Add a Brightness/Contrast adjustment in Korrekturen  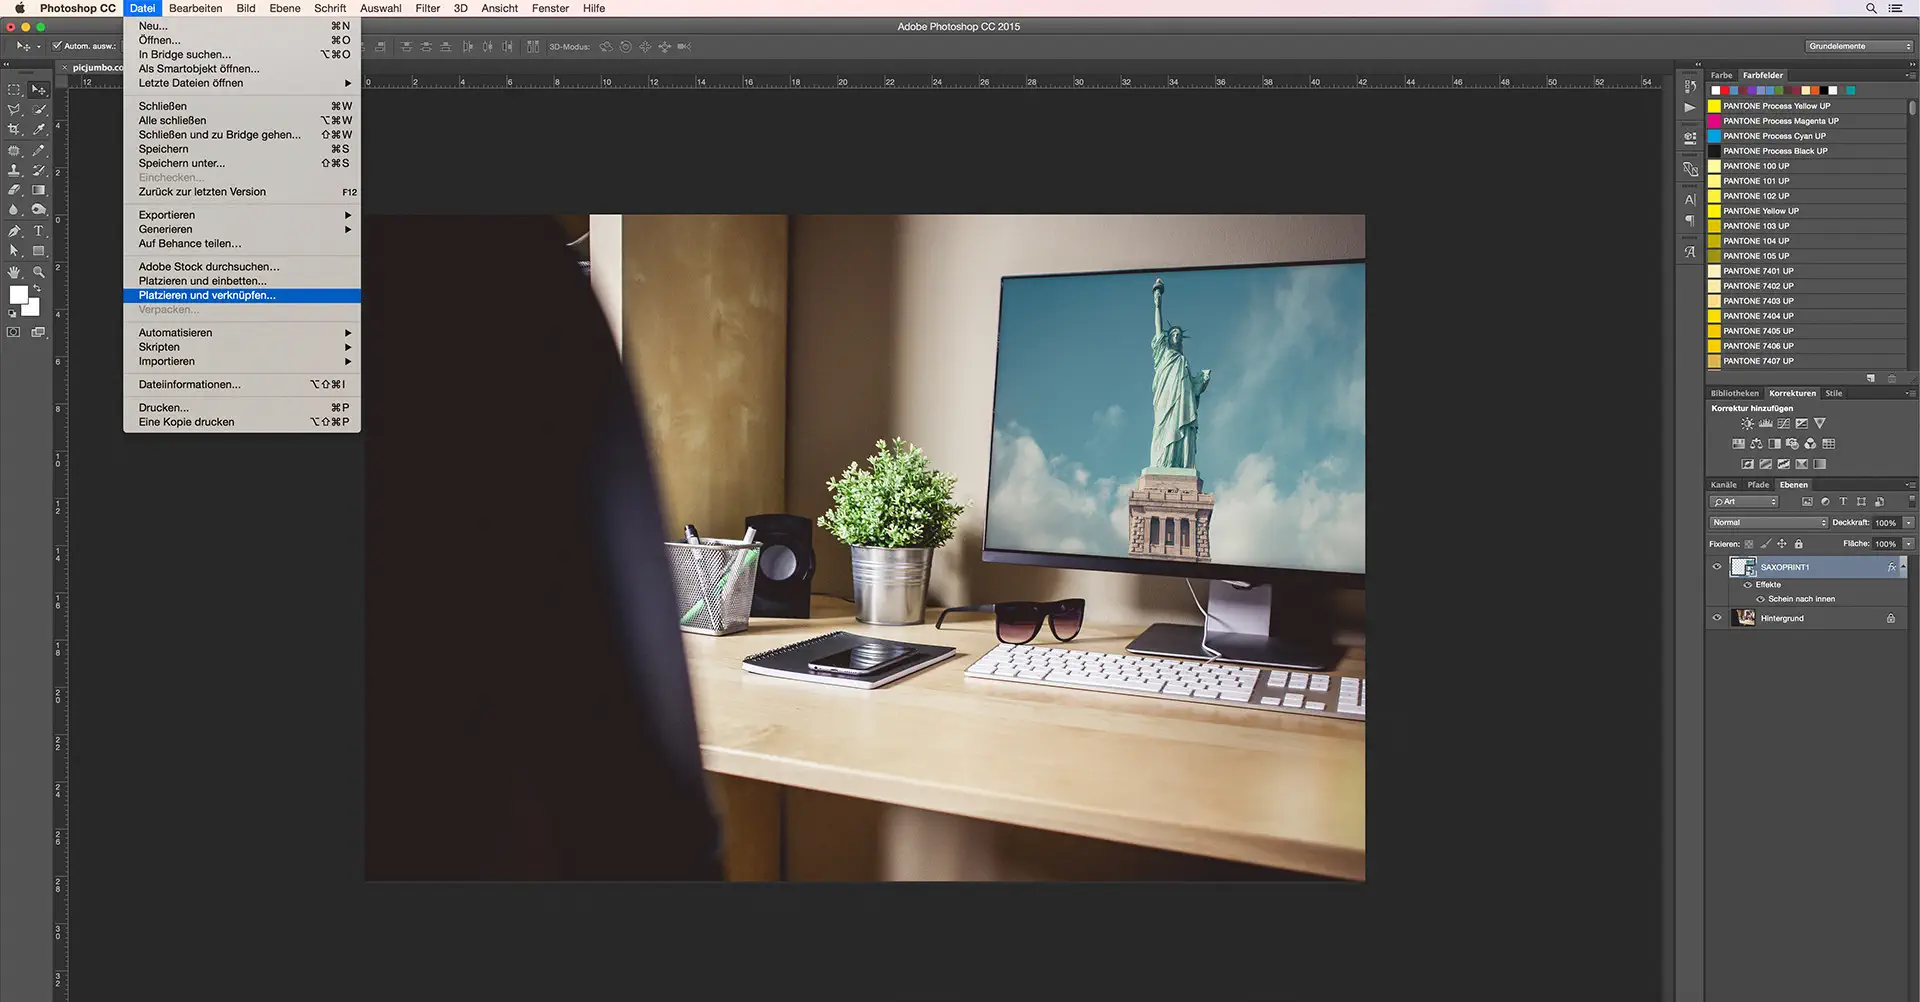pyautogui.click(x=1747, y=423)
